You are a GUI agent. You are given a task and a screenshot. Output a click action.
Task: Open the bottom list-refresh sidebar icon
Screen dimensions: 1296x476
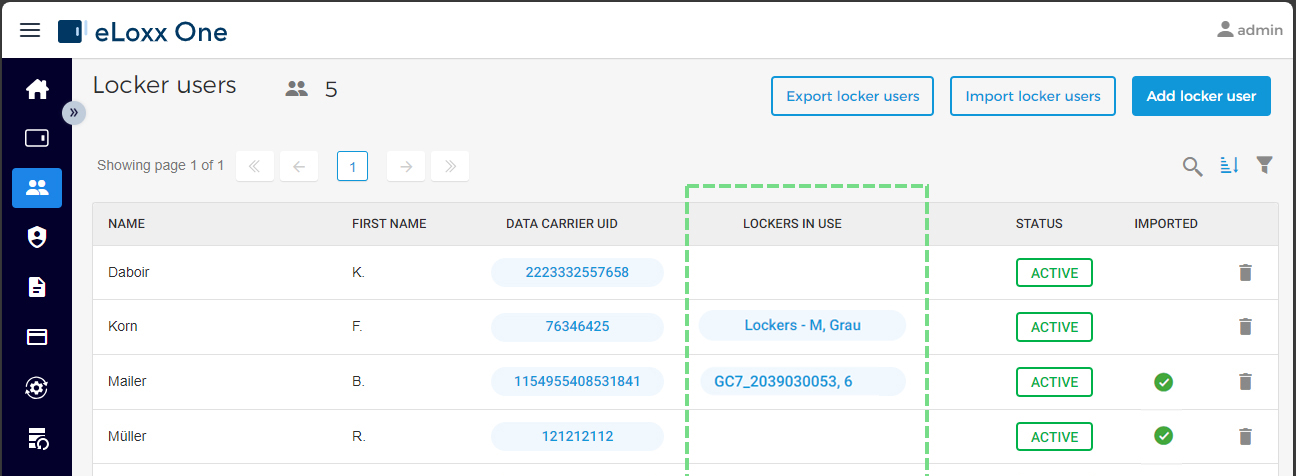(x=37, y=437)
